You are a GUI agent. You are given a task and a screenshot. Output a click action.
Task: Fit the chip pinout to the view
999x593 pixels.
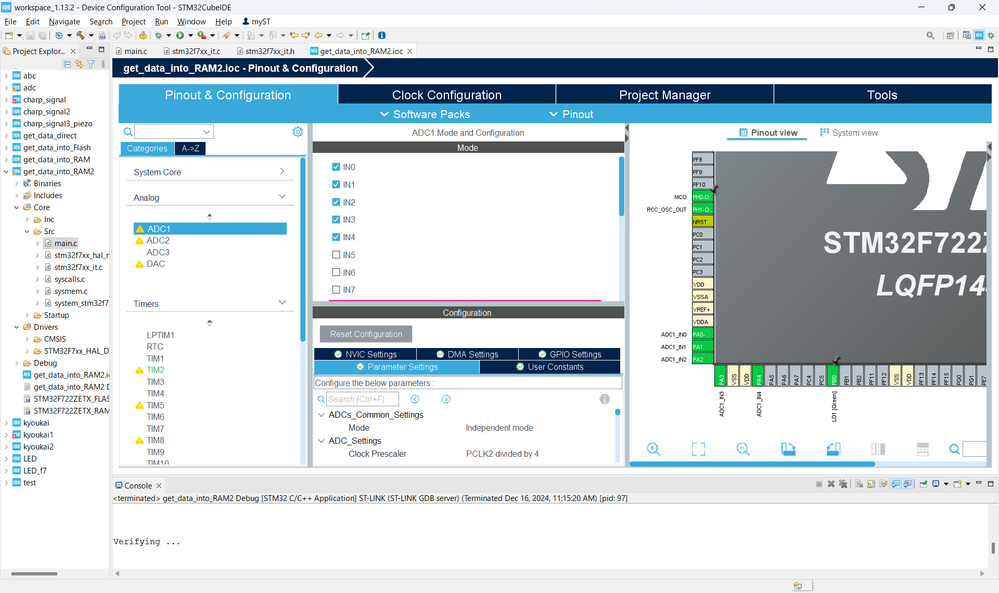(x=698, y=449)
